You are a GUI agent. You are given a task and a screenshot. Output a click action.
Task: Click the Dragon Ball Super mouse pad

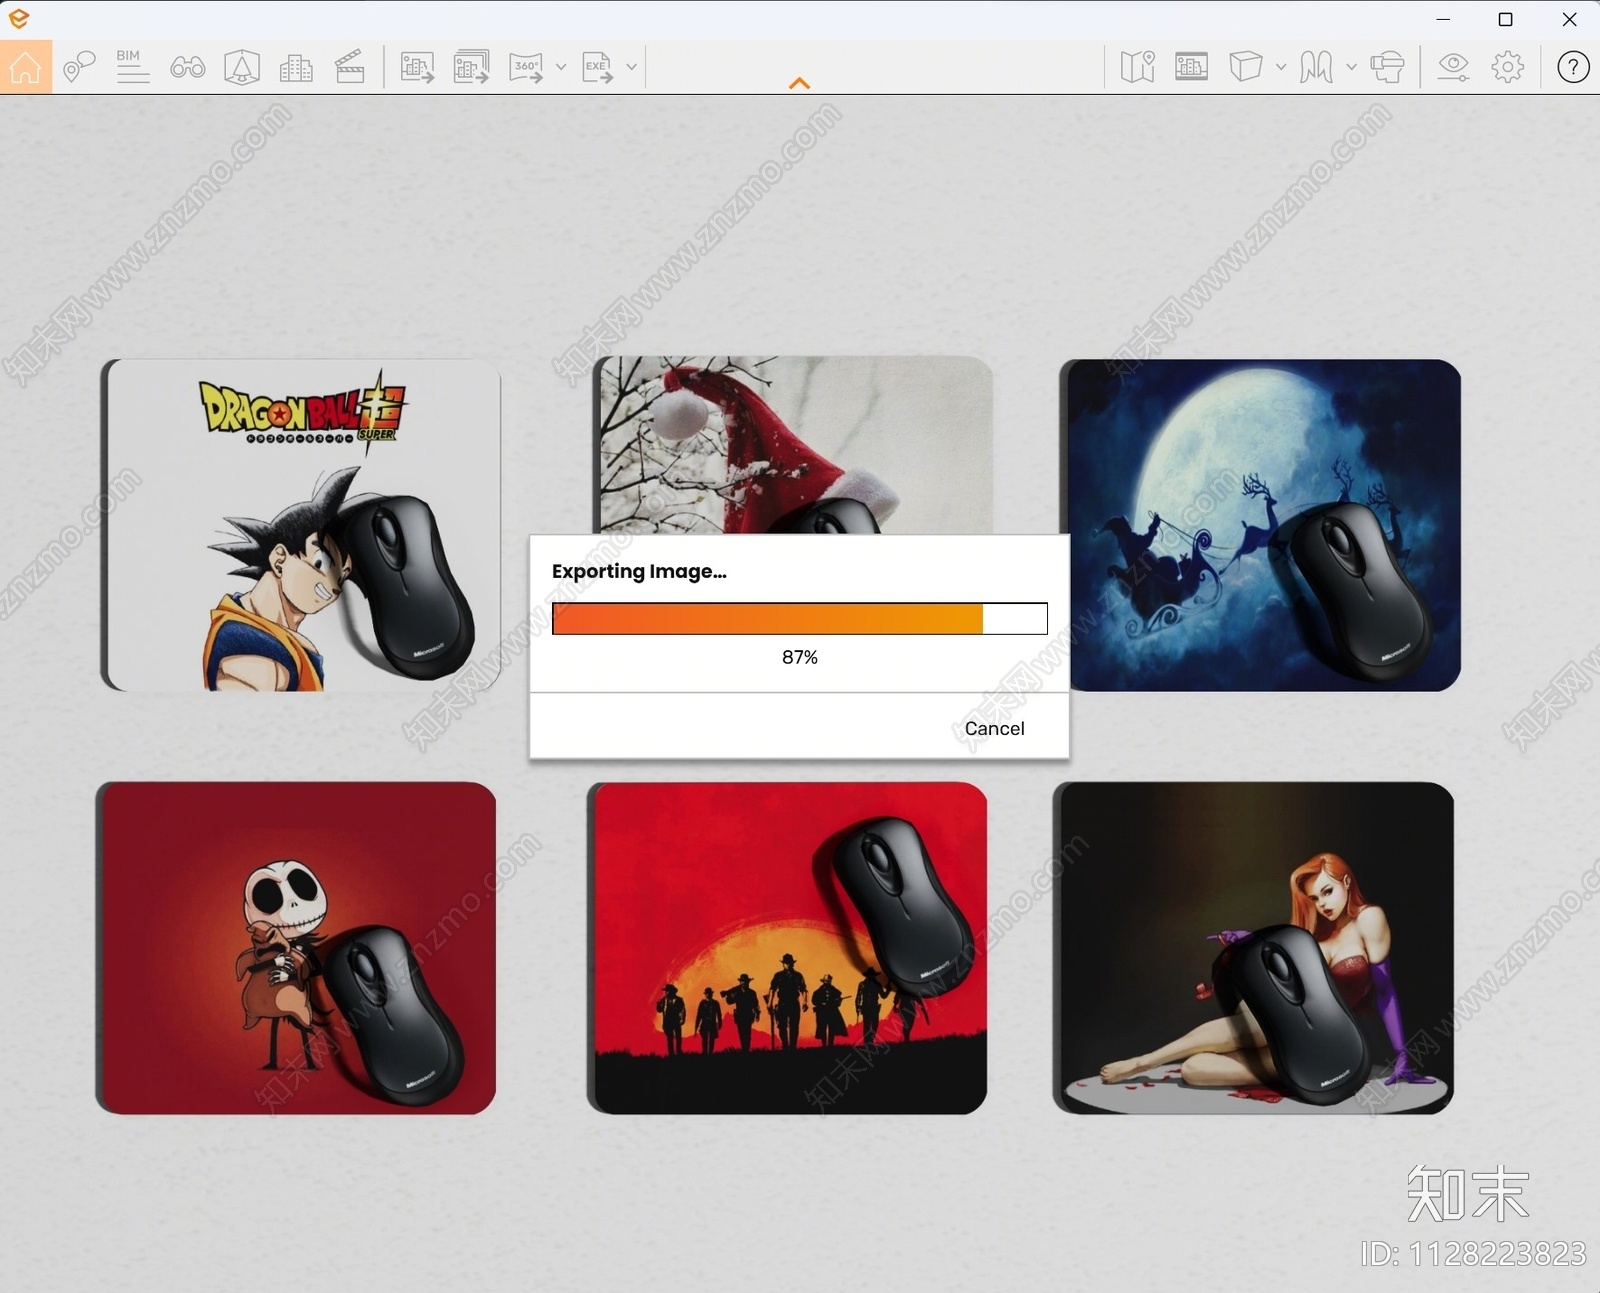pos(301,525)
